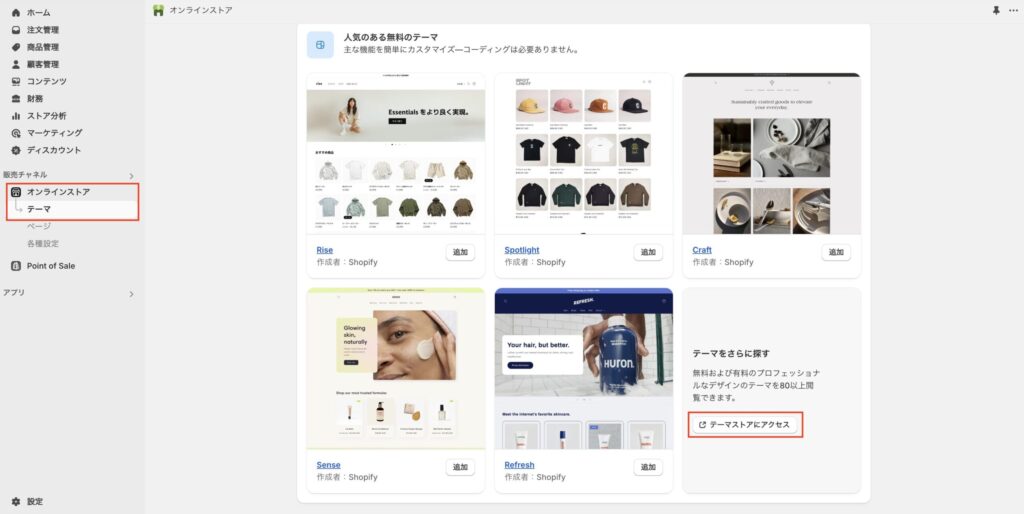The width and height of the screenshot is (1024, 514).
Task: Open the Refresh theme link
Action: coord(519,465)
